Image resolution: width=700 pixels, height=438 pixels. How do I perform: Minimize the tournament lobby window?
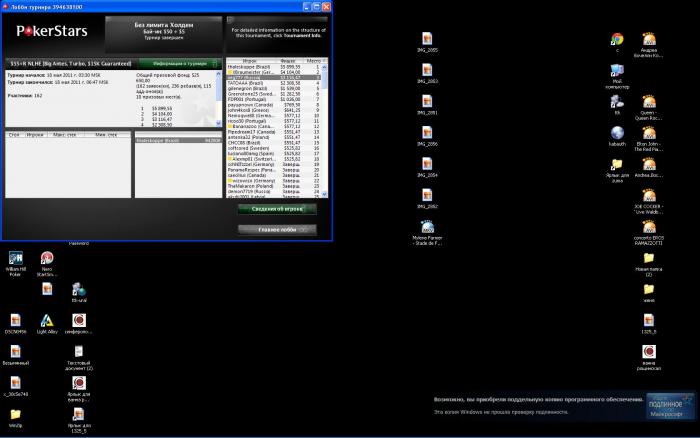(306, 6)
